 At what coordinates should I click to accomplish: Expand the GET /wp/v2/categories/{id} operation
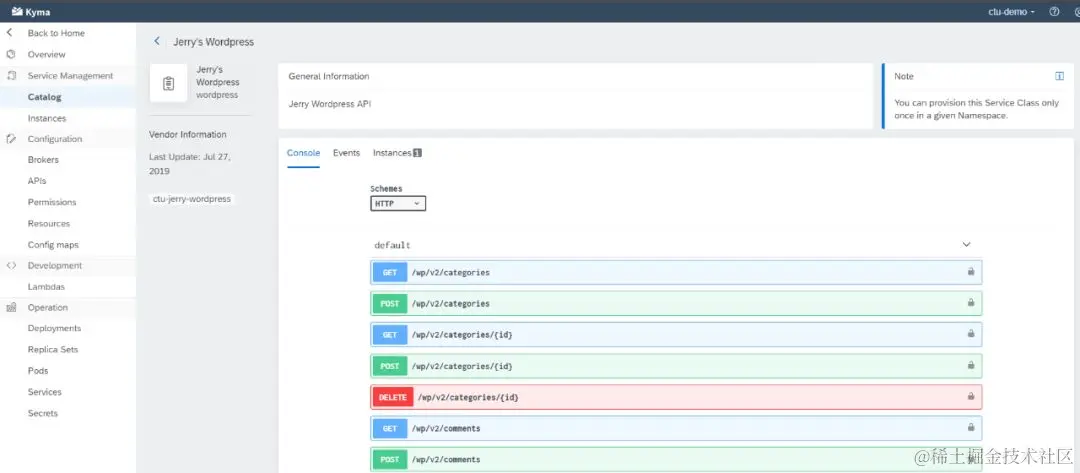pos(676,334)
